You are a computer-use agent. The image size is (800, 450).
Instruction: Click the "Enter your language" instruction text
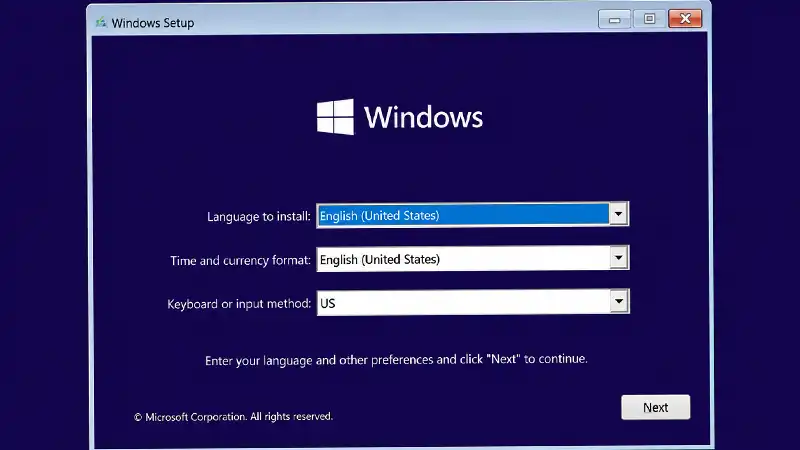396,360
